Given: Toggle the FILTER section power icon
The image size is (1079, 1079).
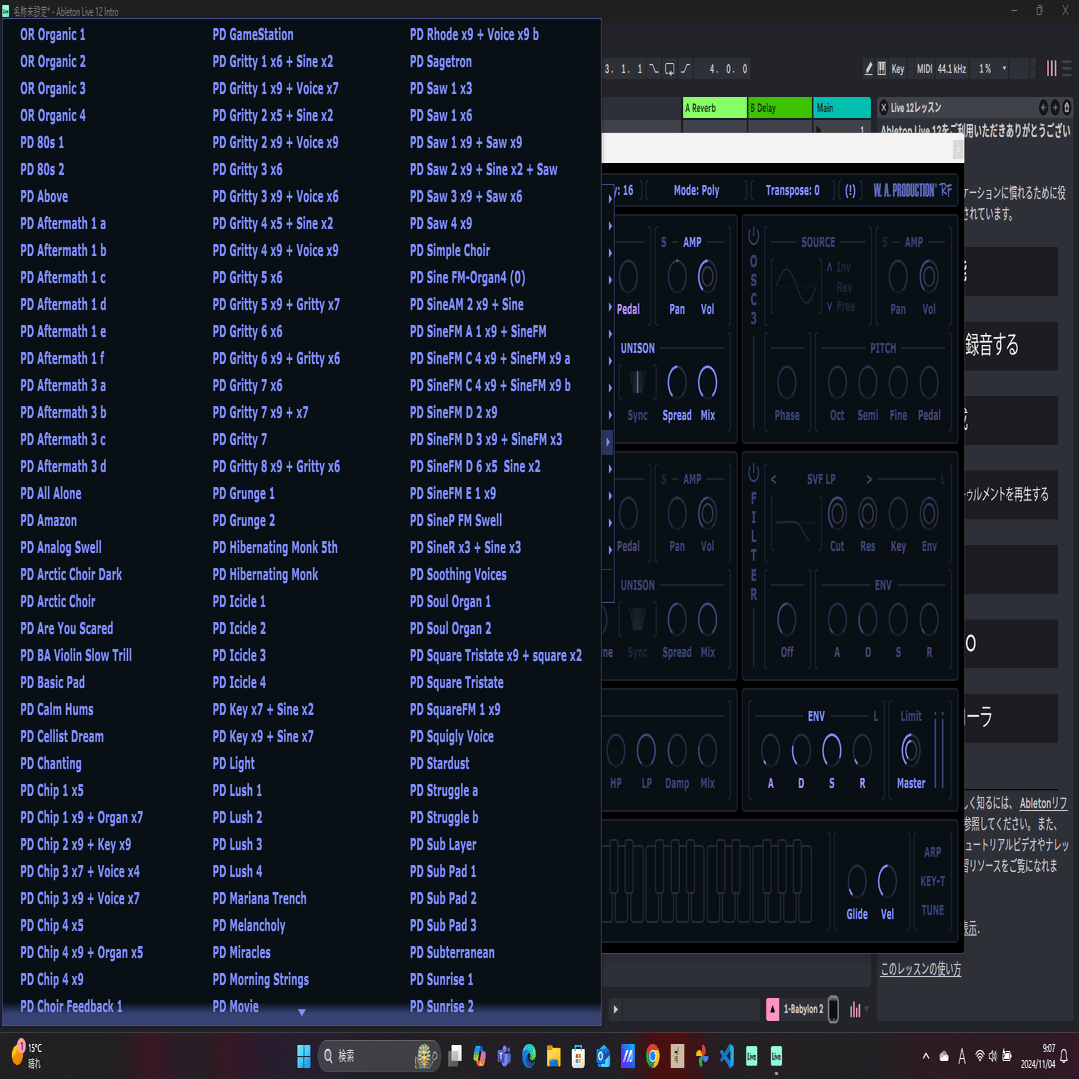Looking at the screenshot, I should click(754, 473).
